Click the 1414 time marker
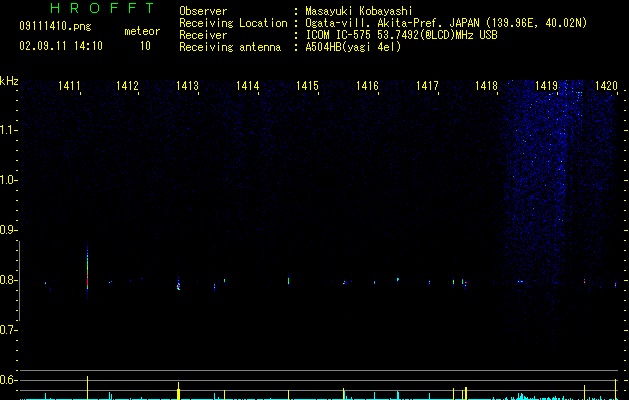 pos(248,85)
